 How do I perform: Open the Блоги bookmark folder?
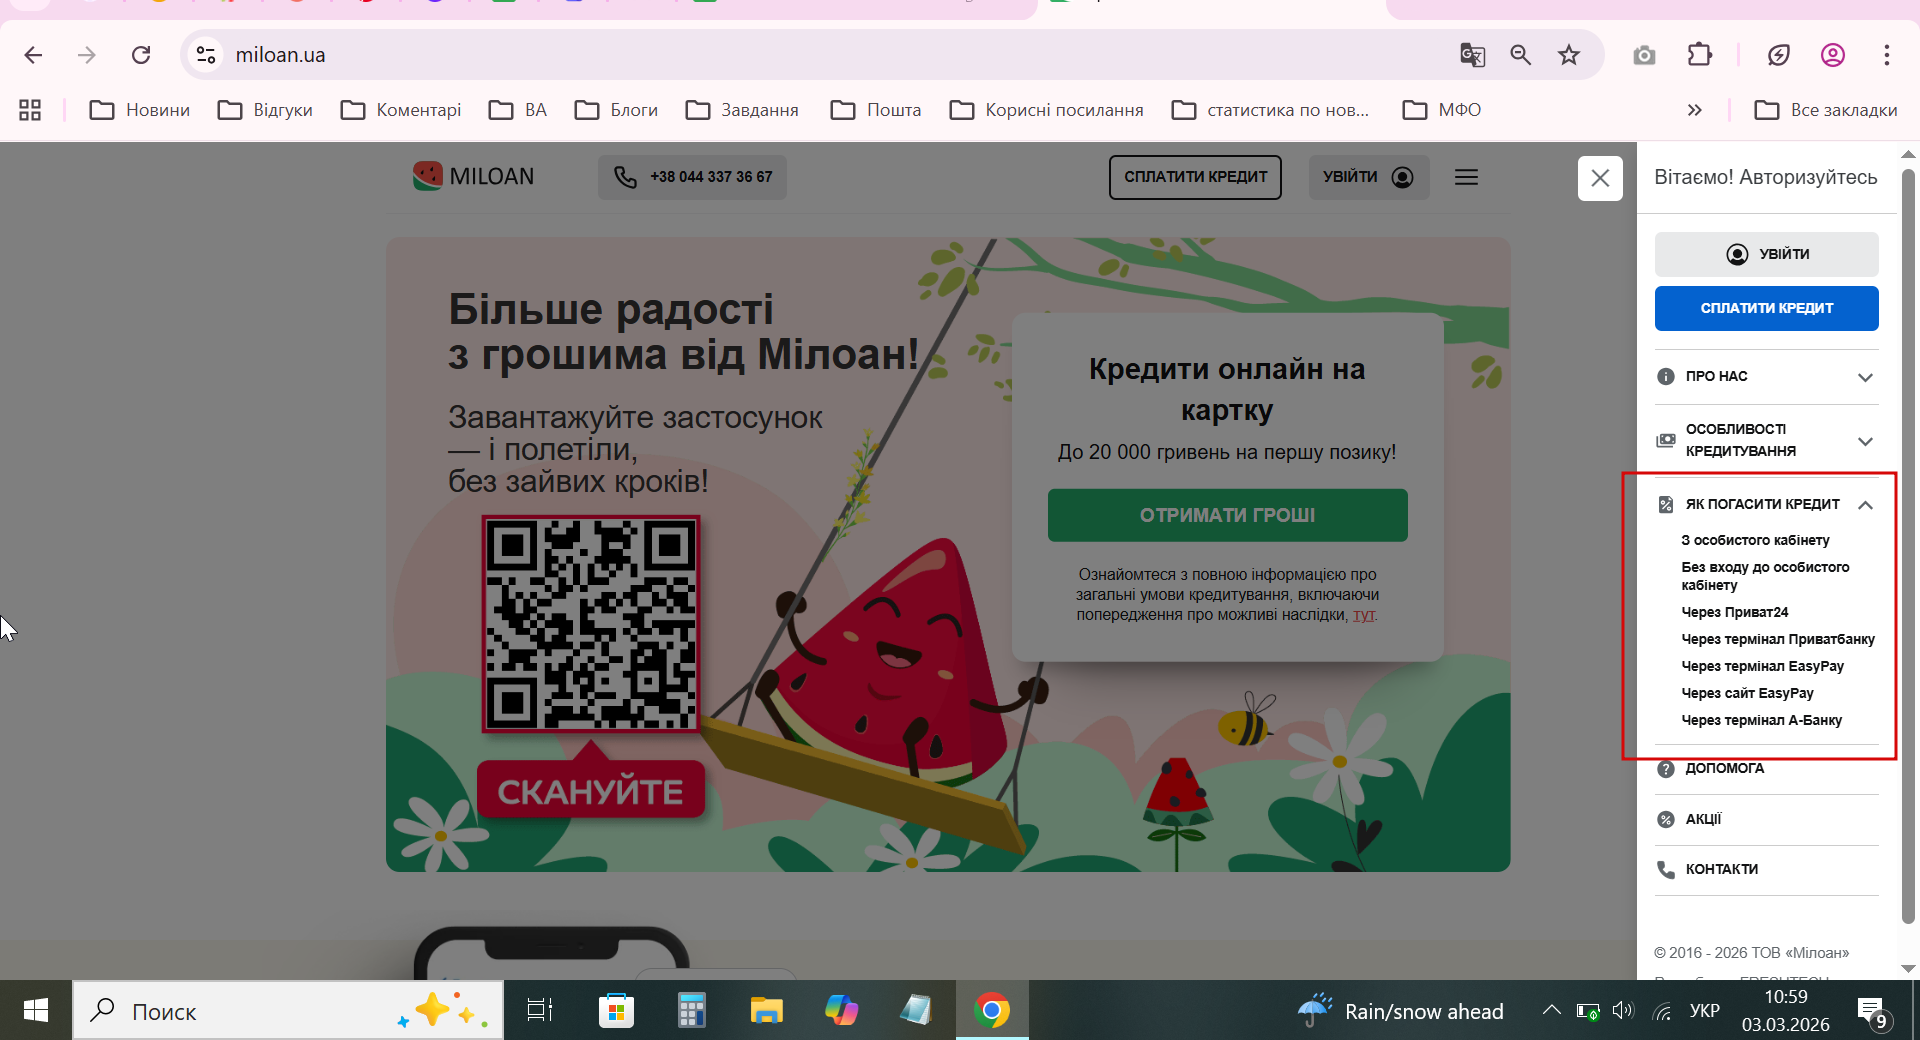pyautogui.click(x=616, y=110)
